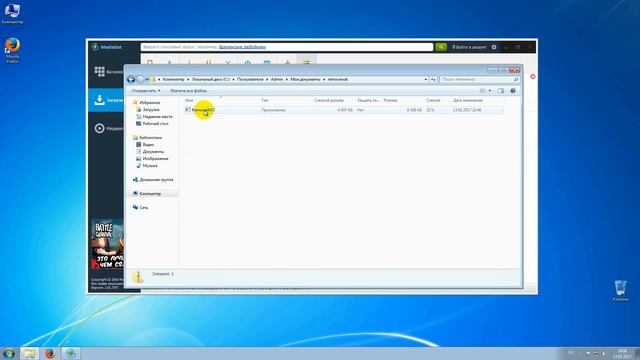Refresh the Explorer folder view
Viewport: 640px width, 360px height.
pyautogui.click(x=433, y=79)
